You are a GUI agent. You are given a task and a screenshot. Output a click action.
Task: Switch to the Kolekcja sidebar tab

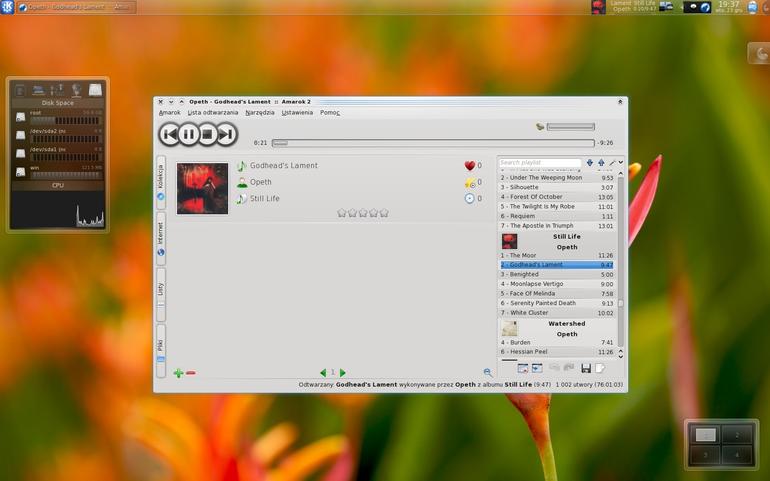coord(161,182)
